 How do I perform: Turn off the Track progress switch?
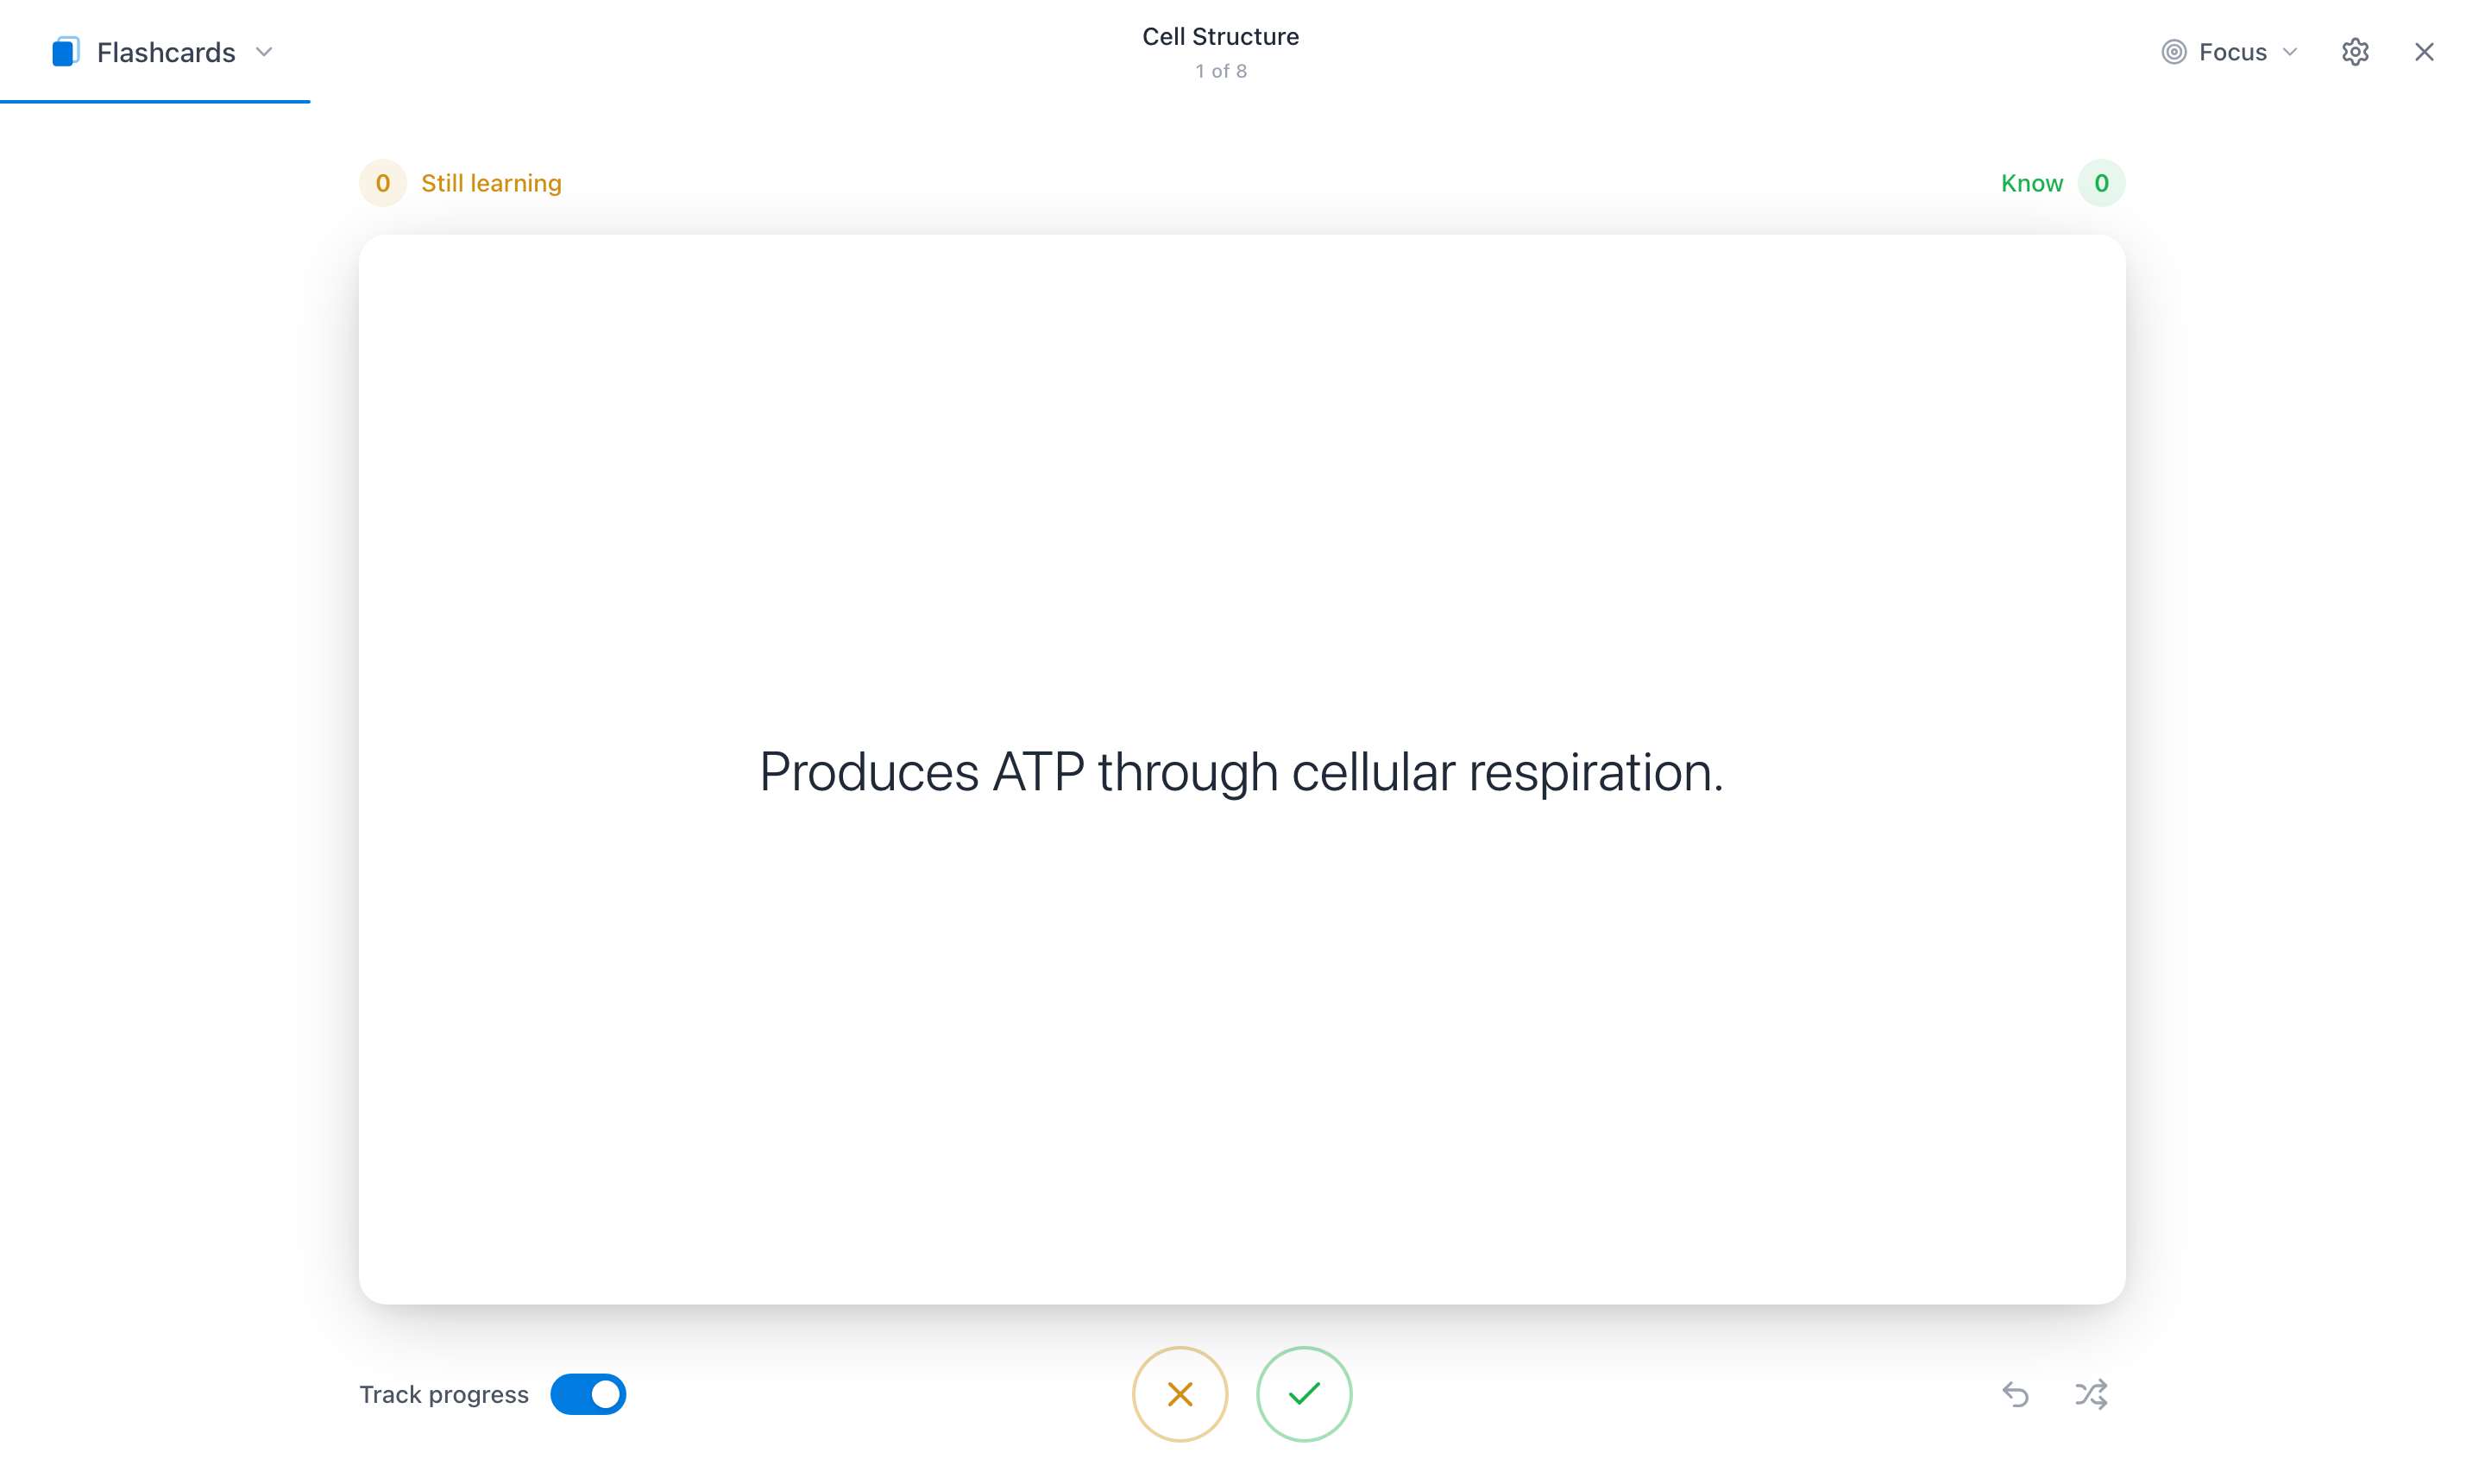point(588,1393)
